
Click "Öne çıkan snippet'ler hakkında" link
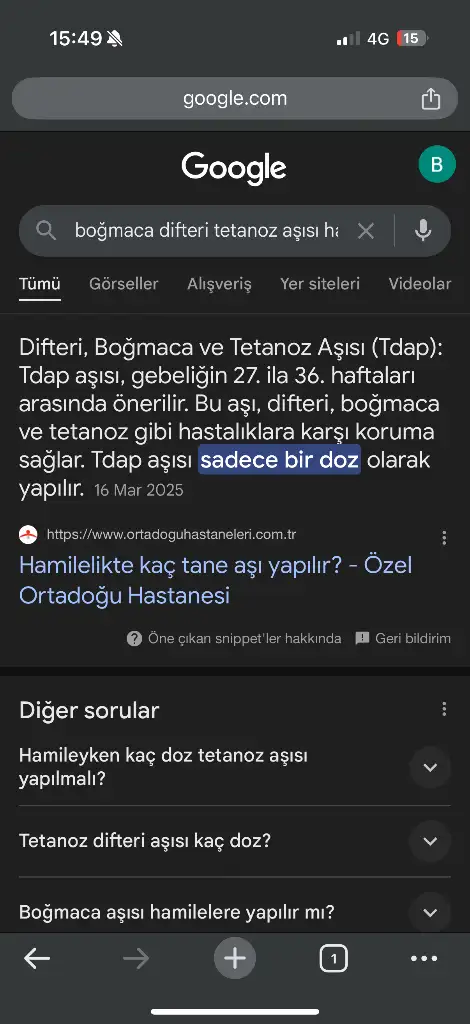[x=234, y=638]
